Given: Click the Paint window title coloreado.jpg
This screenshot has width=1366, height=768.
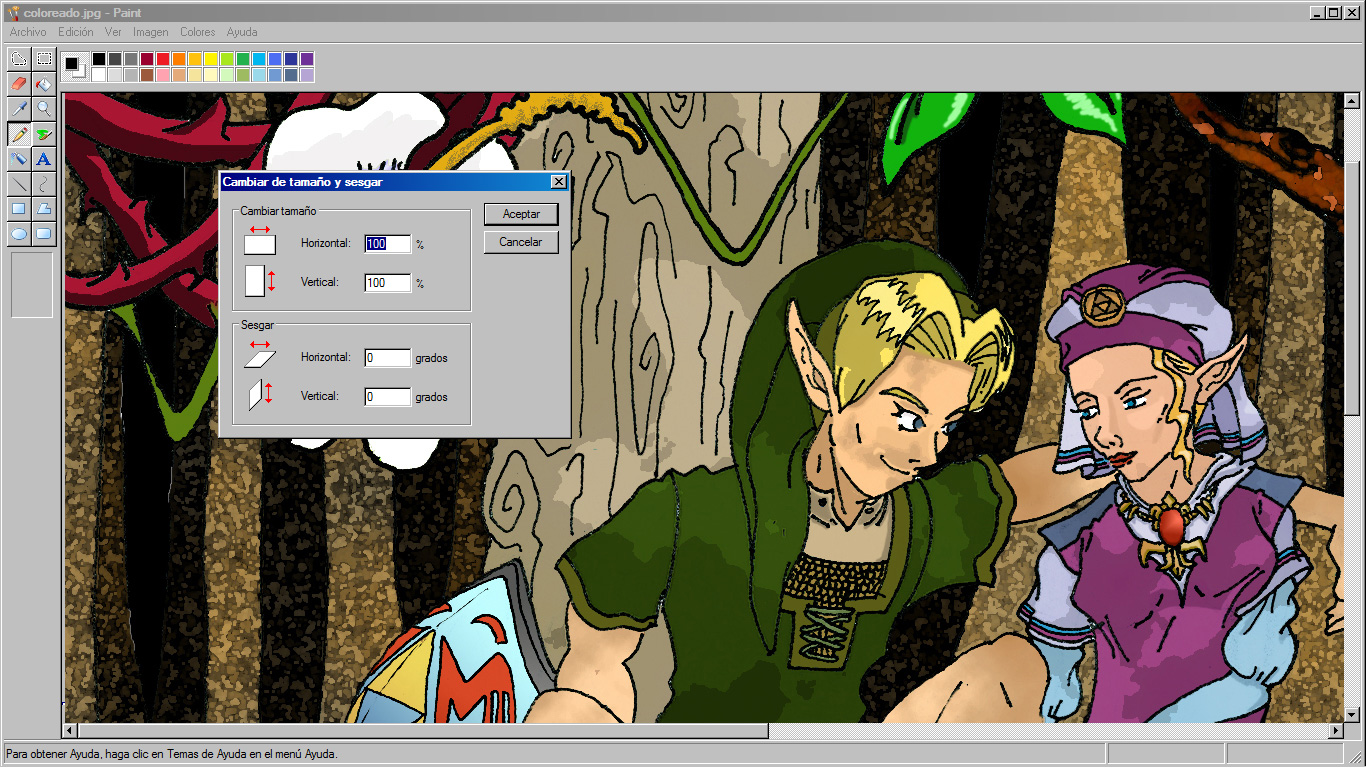Looking at the screenshot, I should (82, 12).
